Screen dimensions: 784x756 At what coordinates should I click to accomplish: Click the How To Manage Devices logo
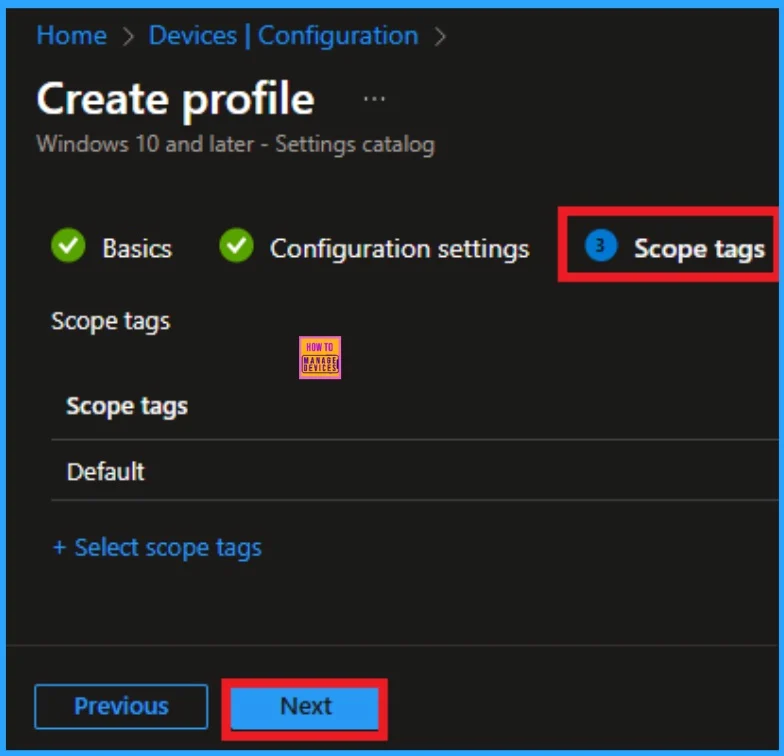(x=319, y=357)
